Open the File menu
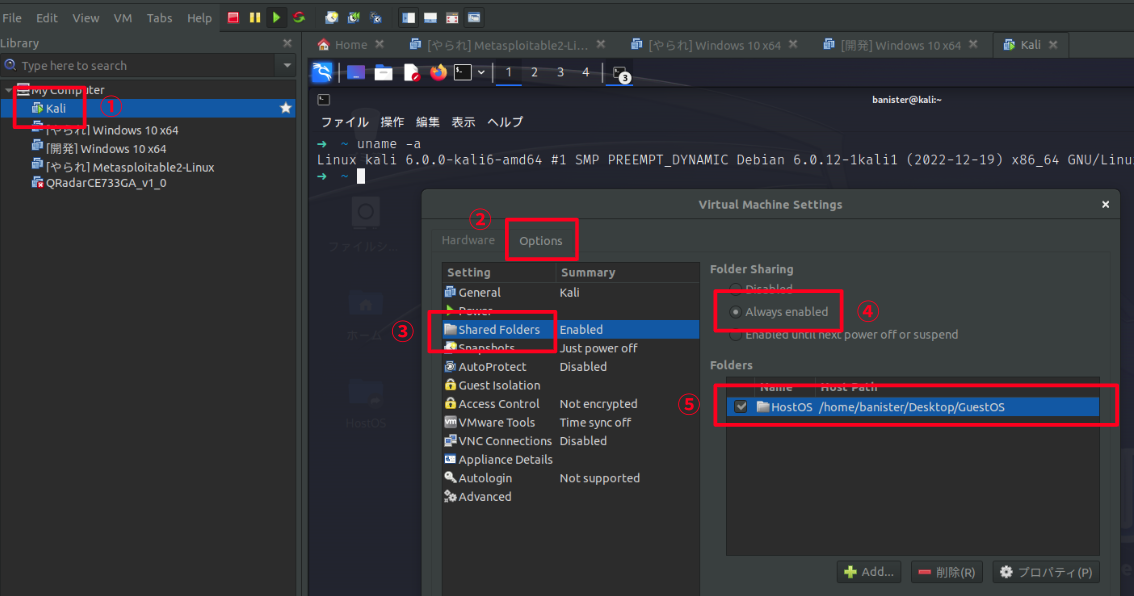This screenshot has height=596, width=1134. (12, 18)
